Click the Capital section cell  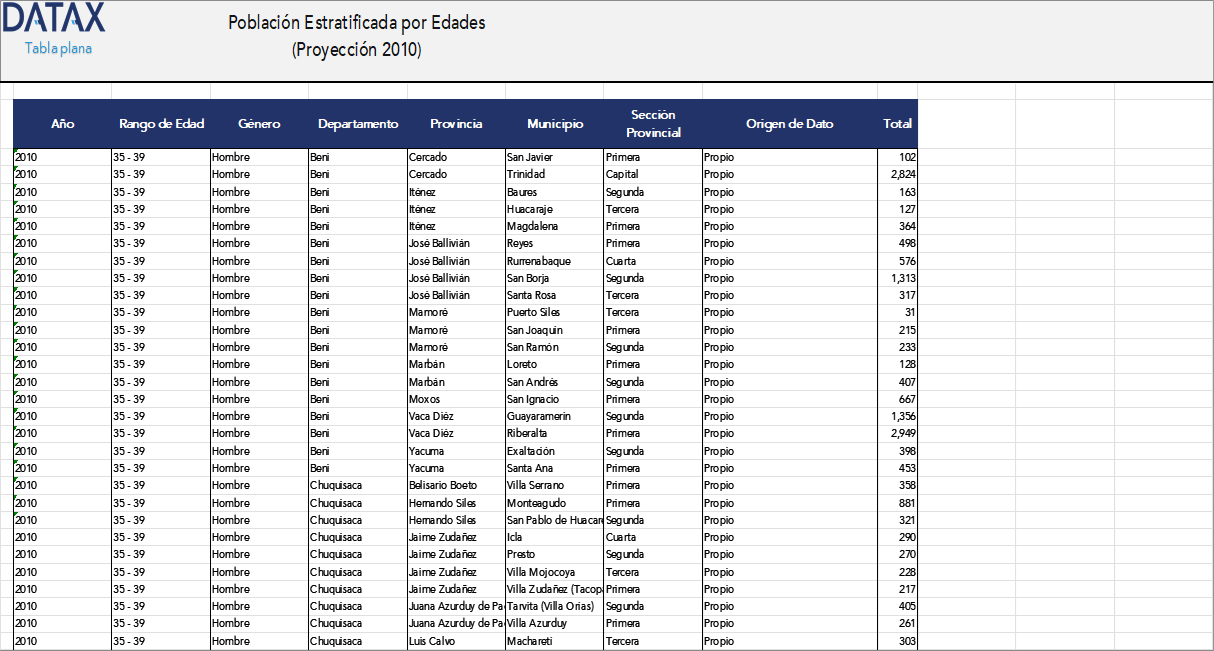point(622,174)
